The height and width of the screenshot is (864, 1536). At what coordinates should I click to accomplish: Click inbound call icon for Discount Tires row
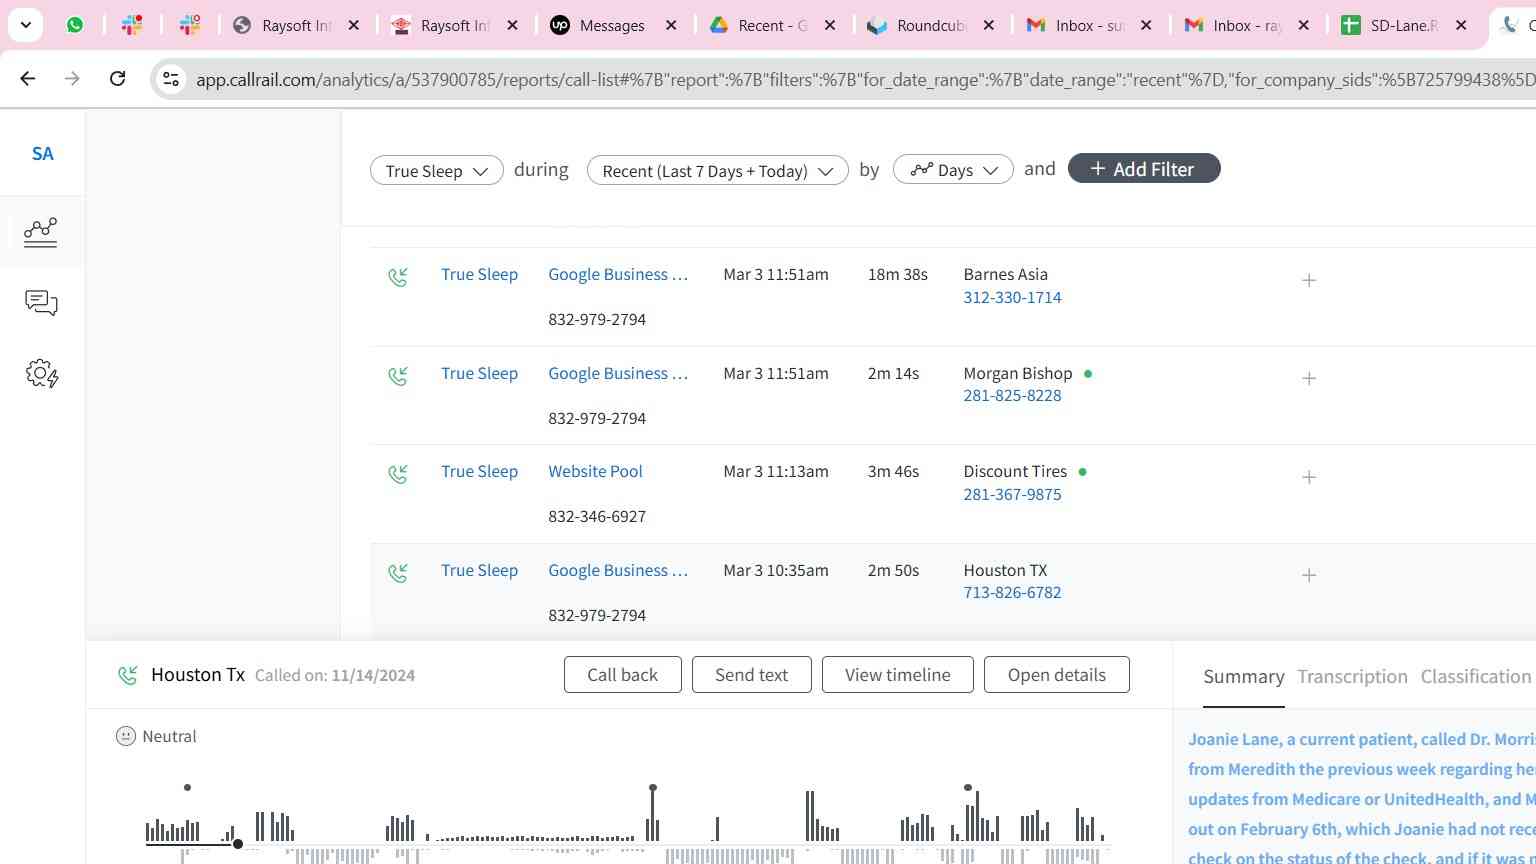coord(398,474)
